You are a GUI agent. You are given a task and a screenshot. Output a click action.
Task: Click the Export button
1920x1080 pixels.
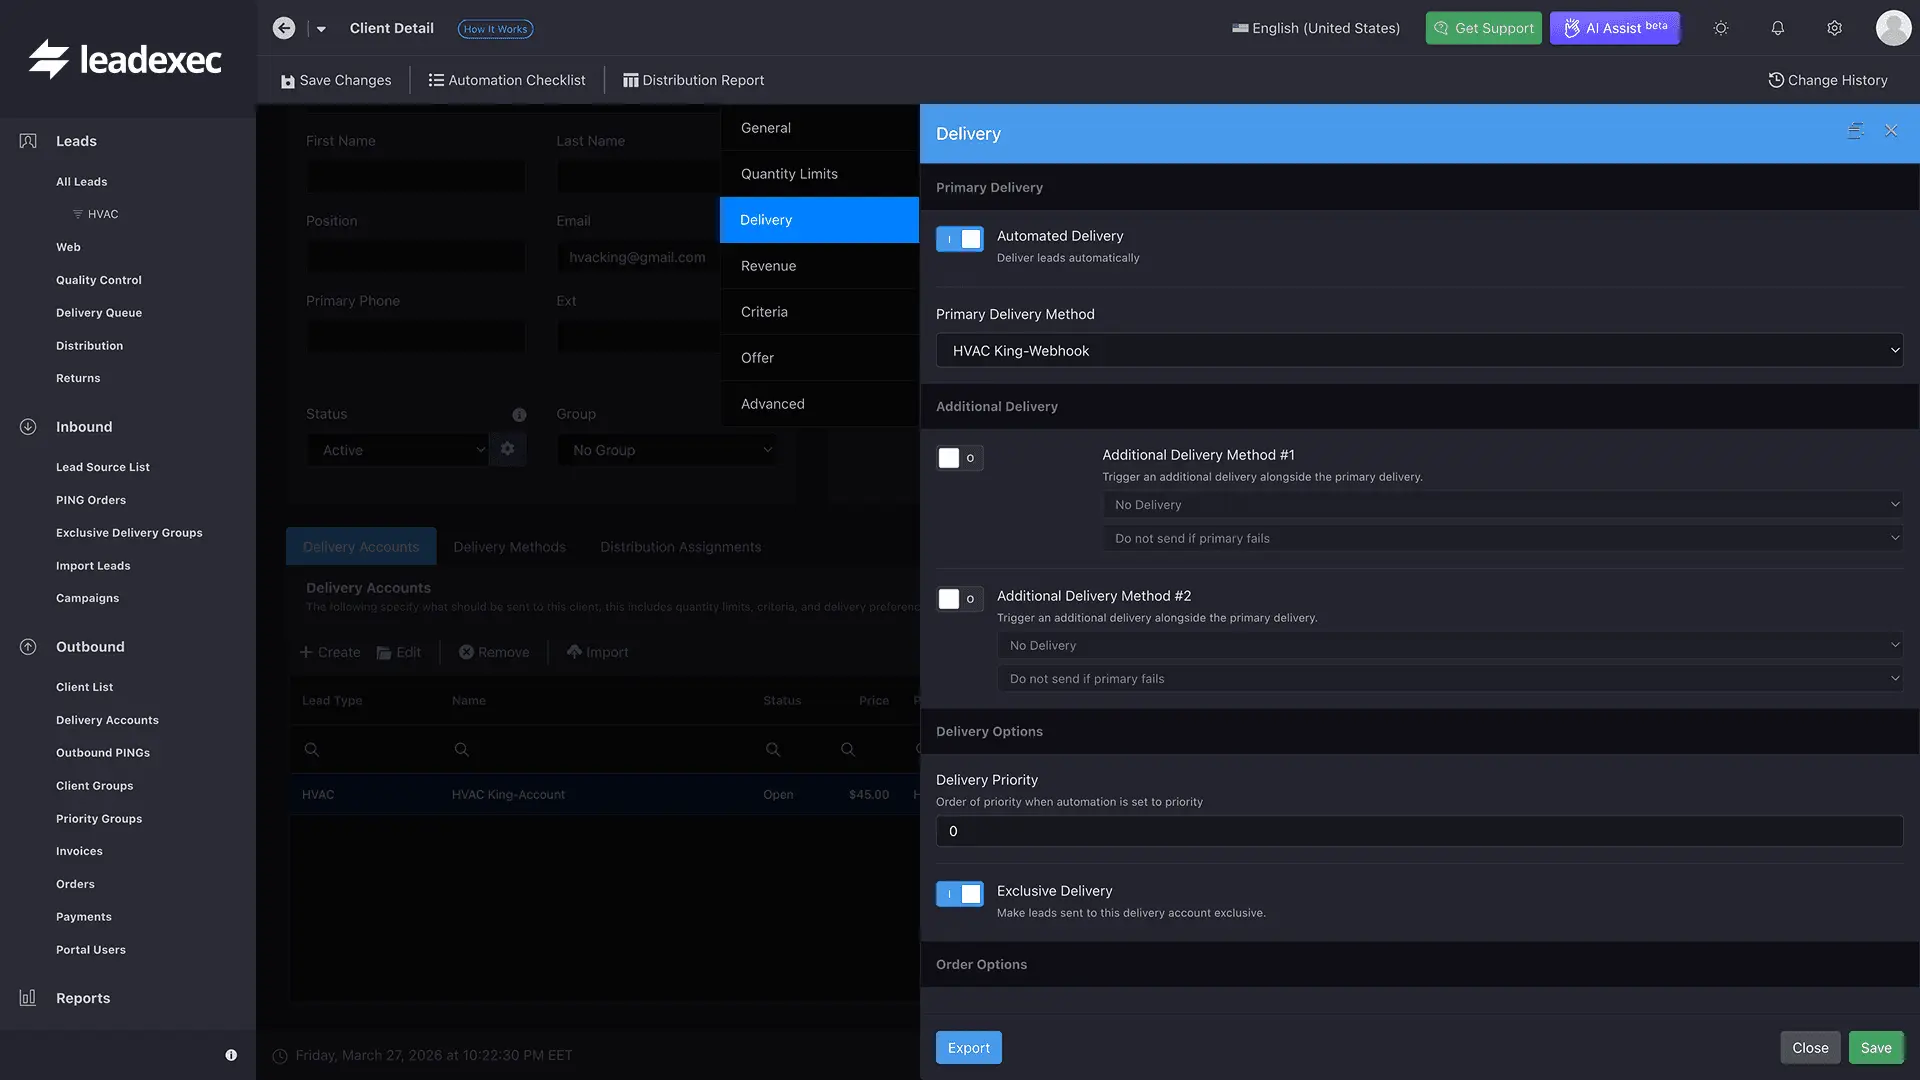(969, 1048)
